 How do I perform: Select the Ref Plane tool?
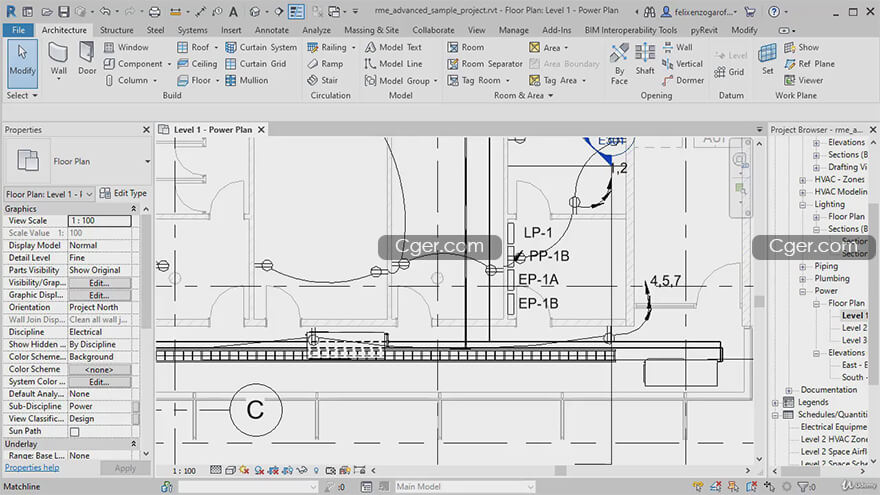click(x=809, y=63)
